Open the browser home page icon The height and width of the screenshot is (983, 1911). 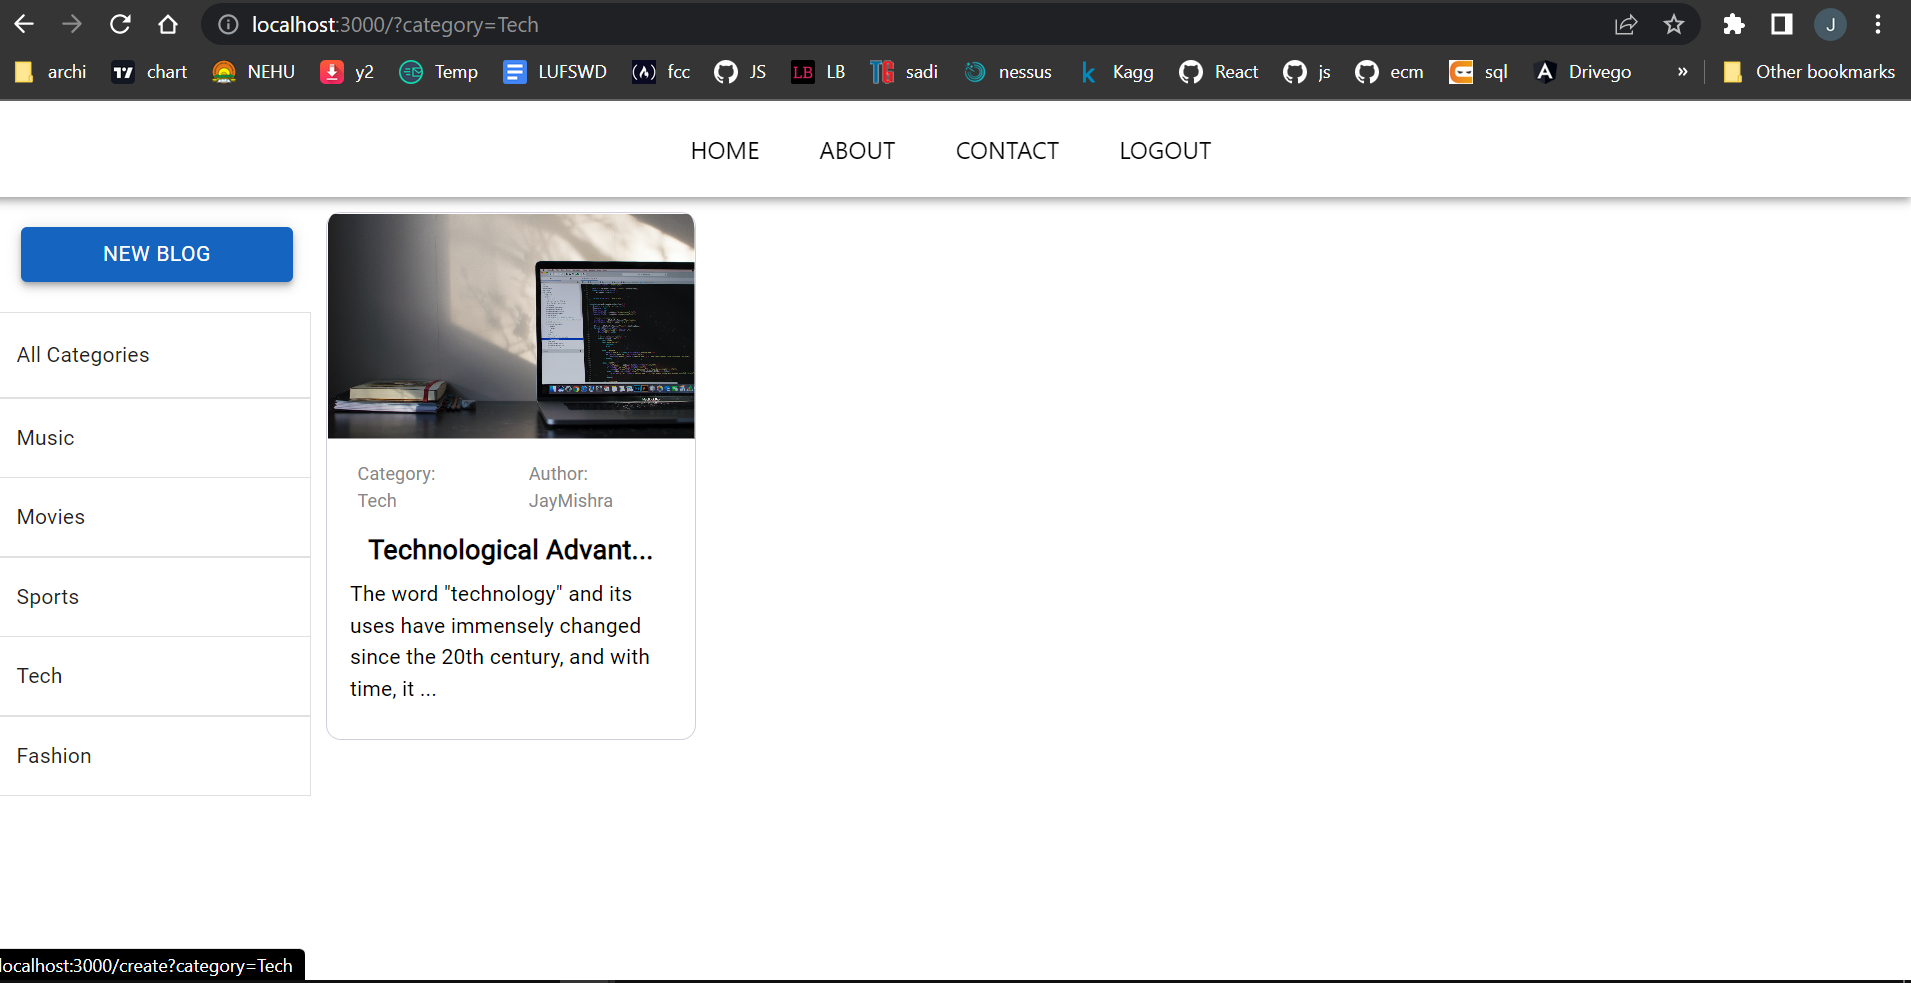pyautogui.click(x=168, y=24)
